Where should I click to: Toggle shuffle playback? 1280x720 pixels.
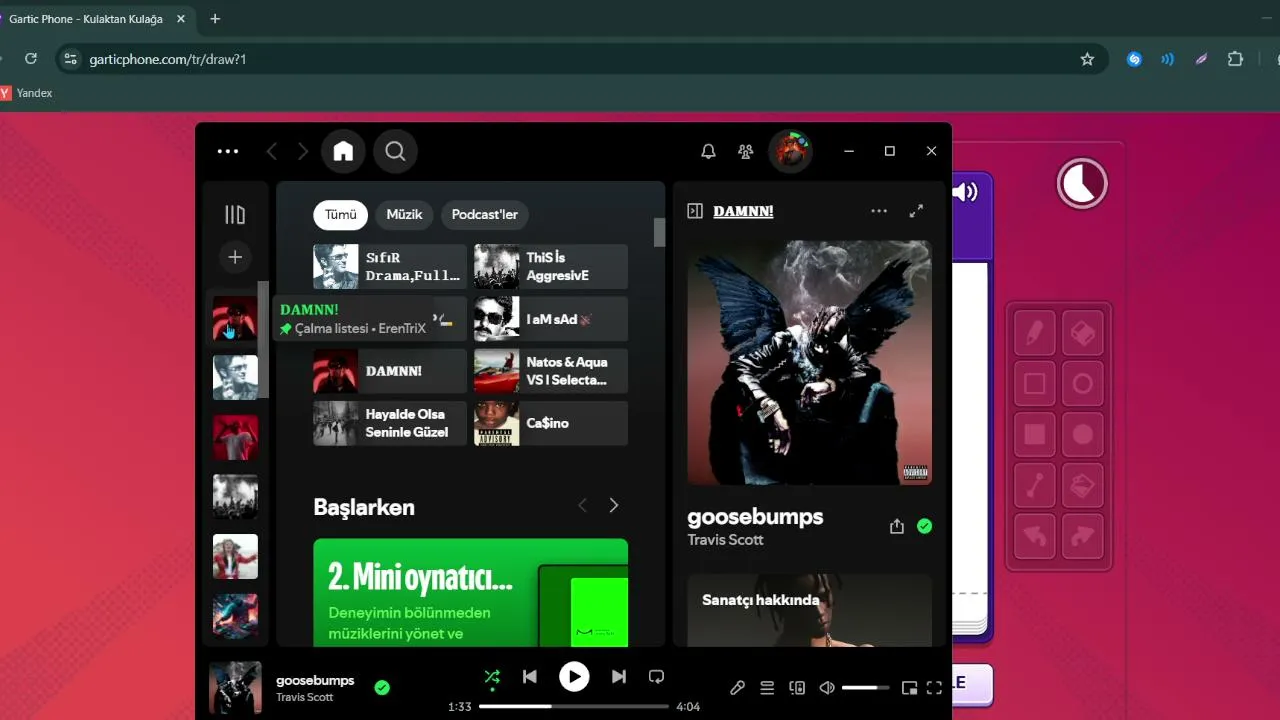492,677
